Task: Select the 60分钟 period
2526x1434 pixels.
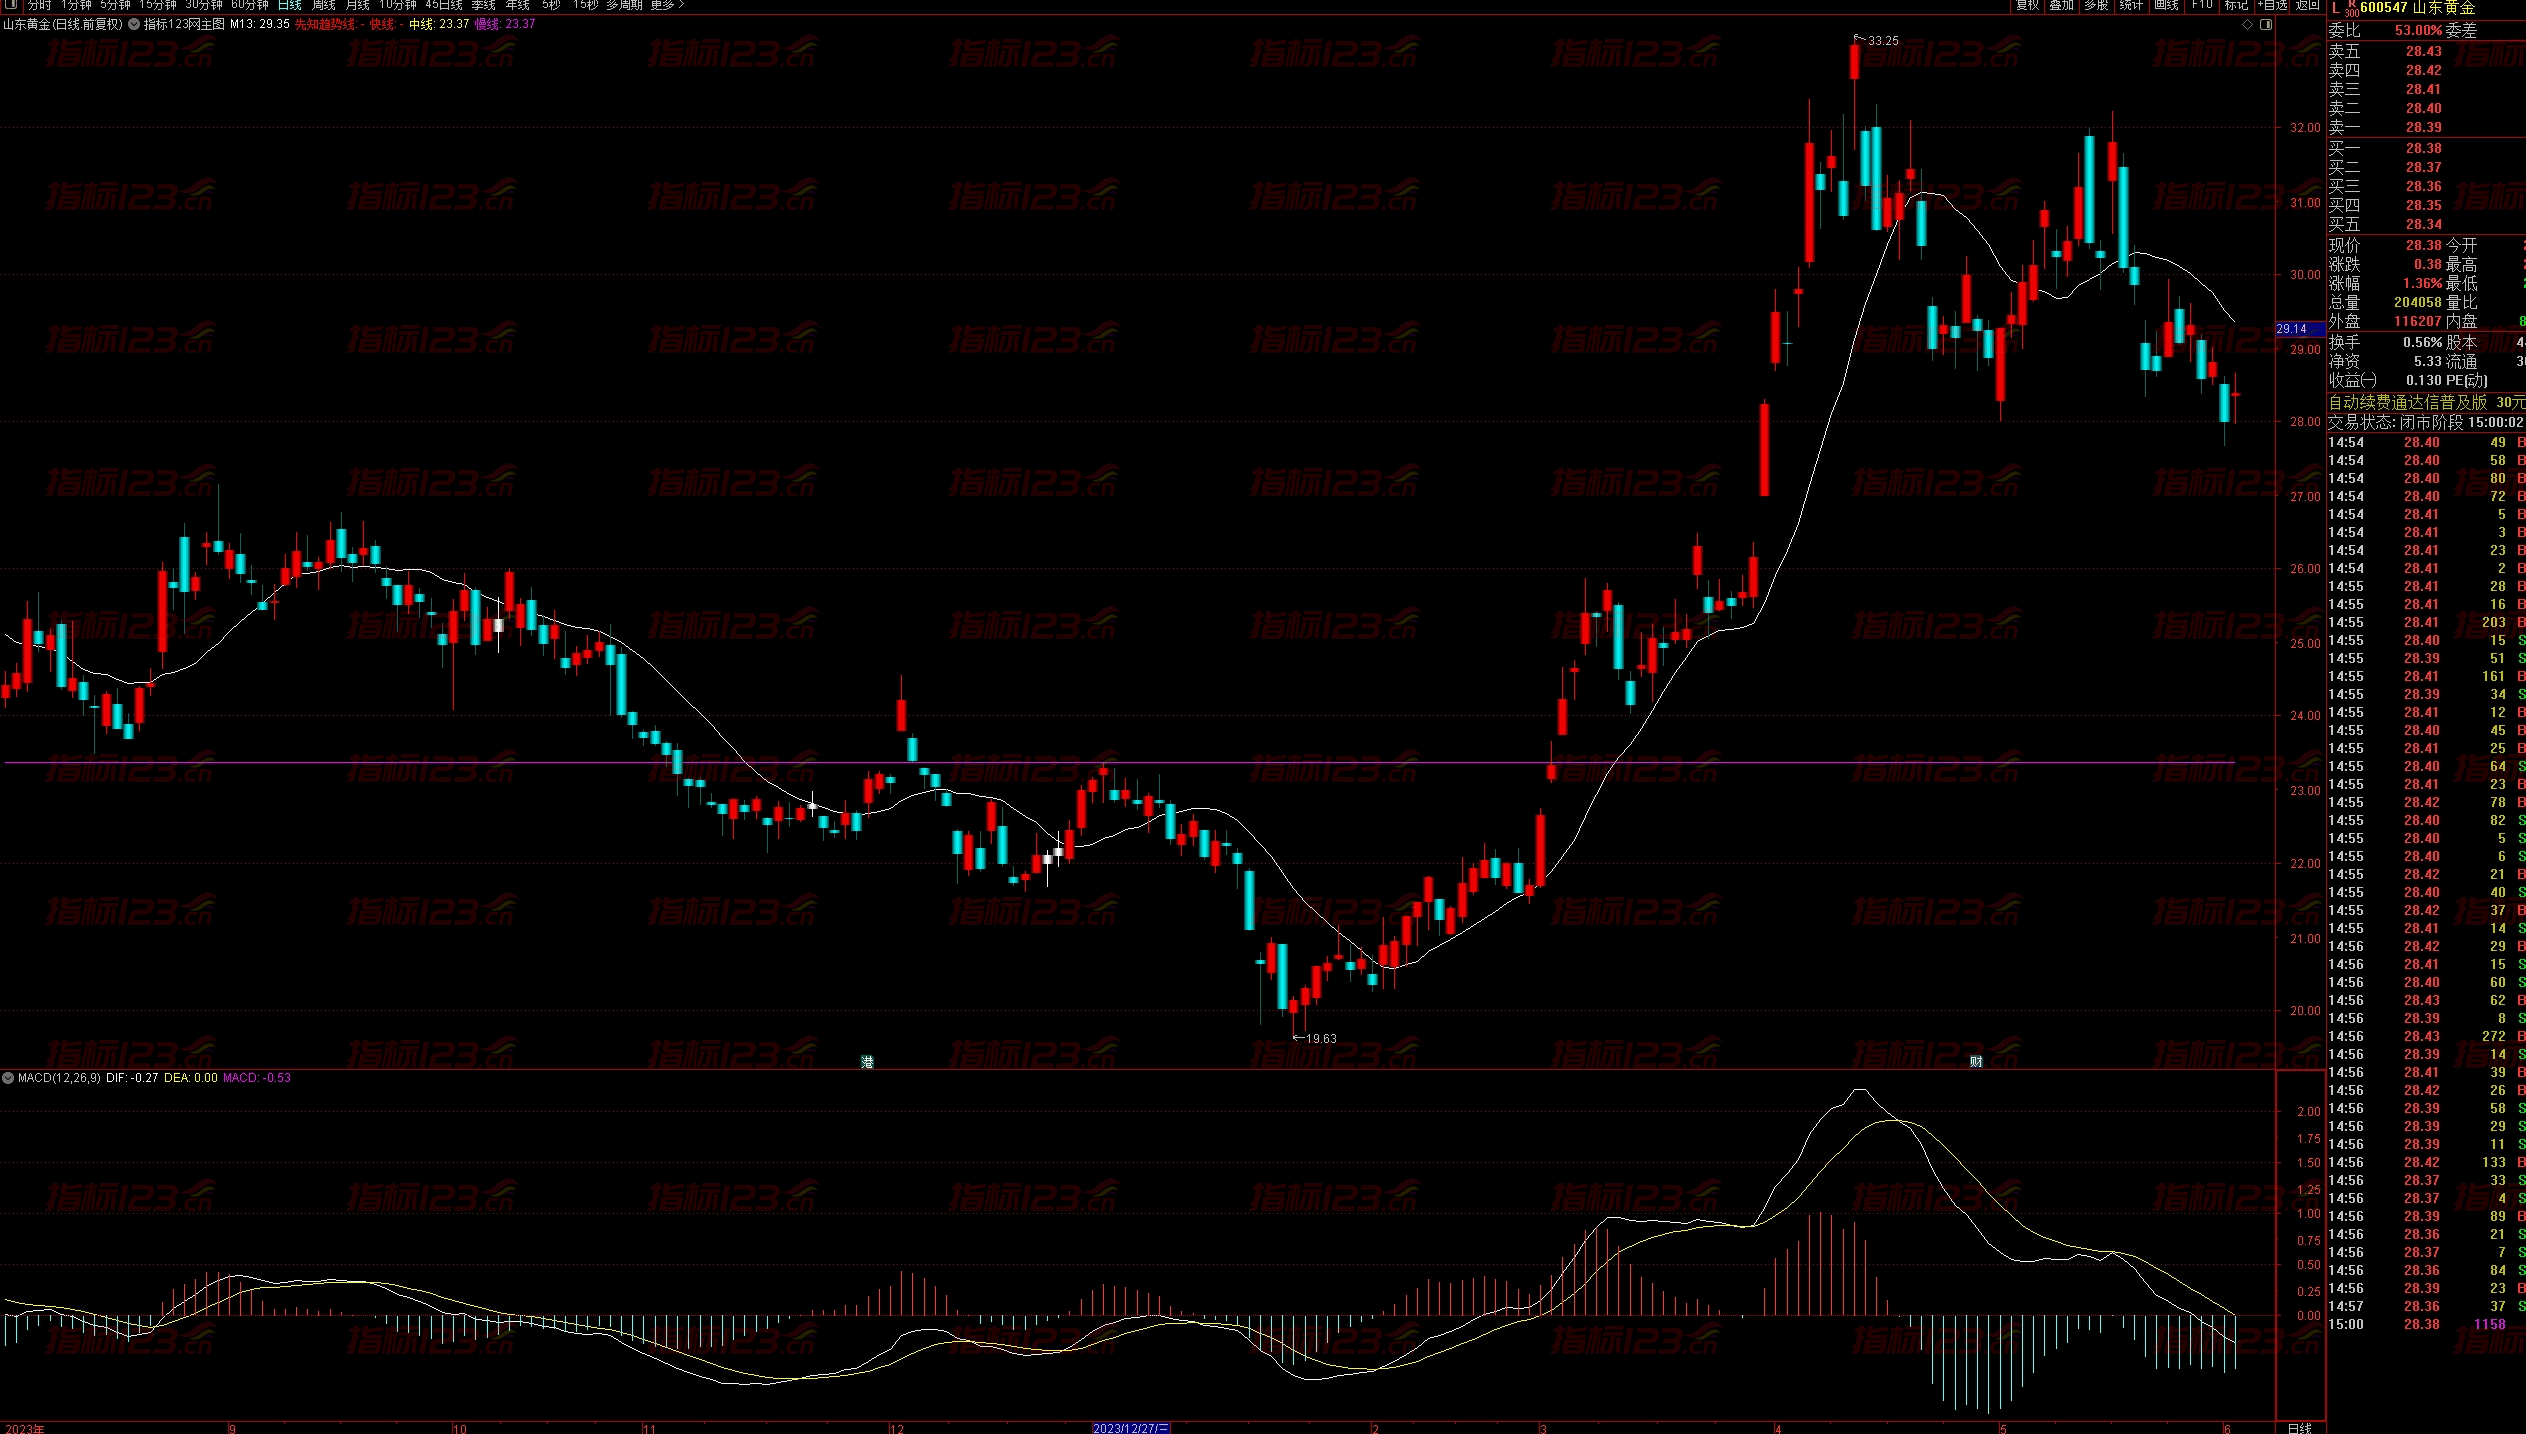Action: 250,5
